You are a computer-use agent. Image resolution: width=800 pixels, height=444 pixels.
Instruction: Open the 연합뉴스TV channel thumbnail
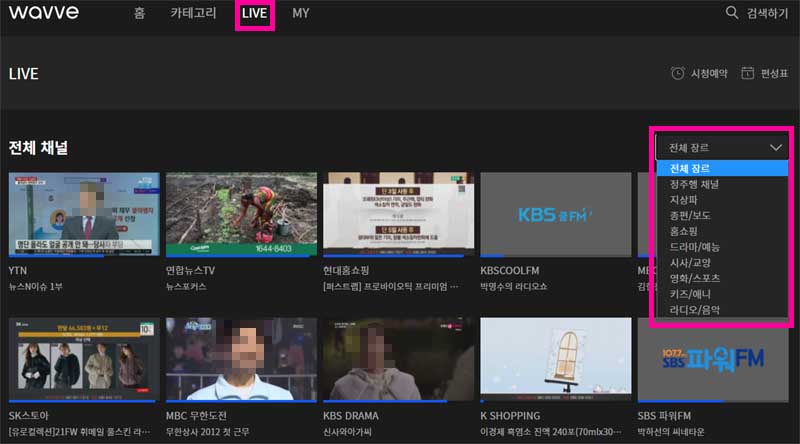(x=241, y=213)
